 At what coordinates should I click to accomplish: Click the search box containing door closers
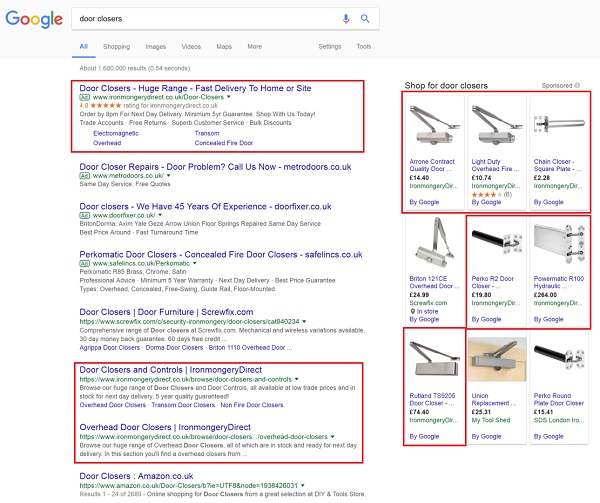point(200,18)
